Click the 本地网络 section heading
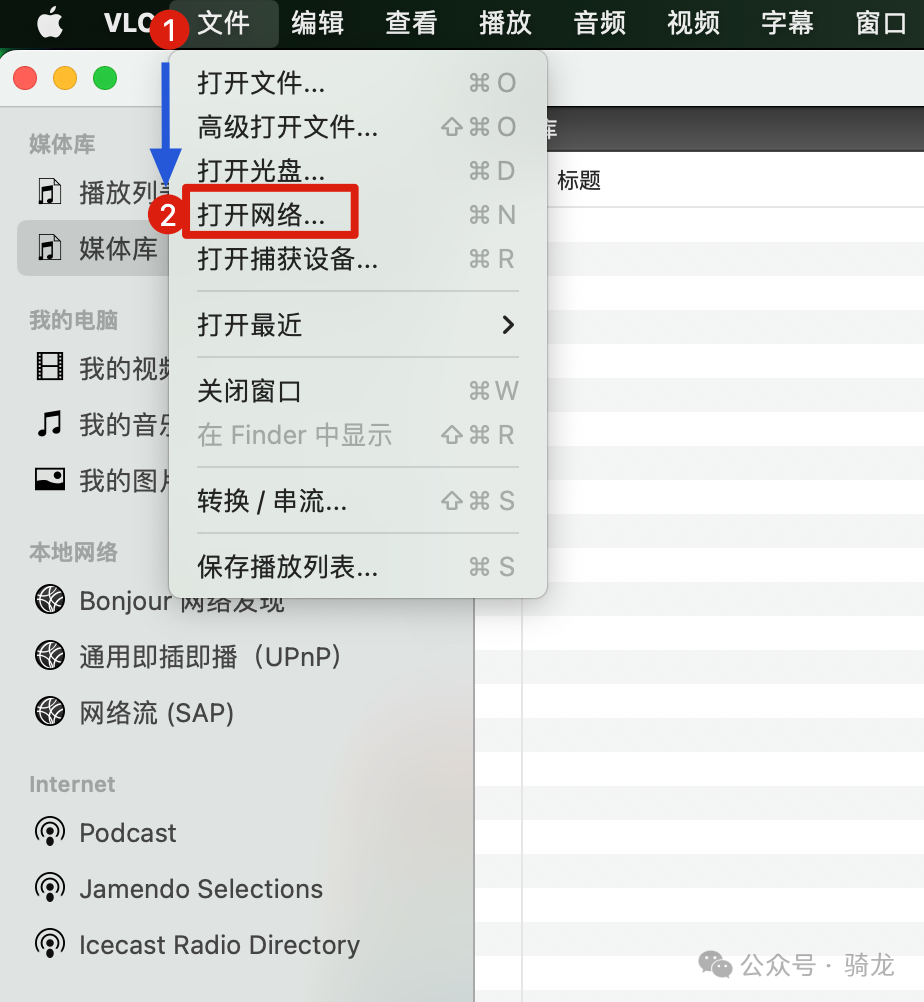 tap(73, 552)
